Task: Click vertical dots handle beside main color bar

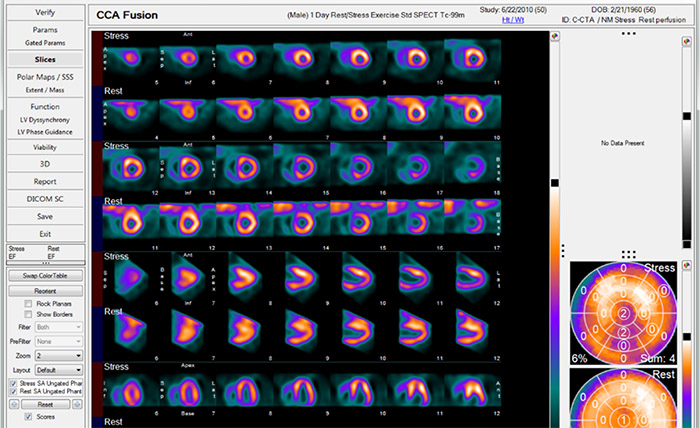Action: click(563, 251)
